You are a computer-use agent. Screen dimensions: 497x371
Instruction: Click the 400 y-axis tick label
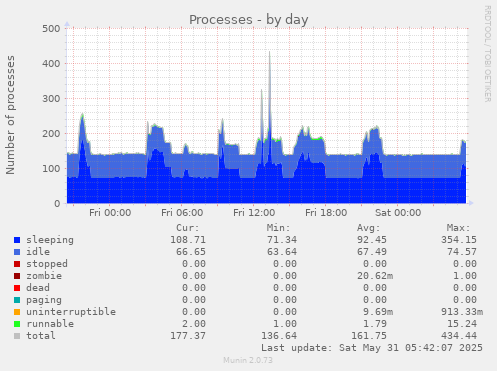[x=51, y=63]
